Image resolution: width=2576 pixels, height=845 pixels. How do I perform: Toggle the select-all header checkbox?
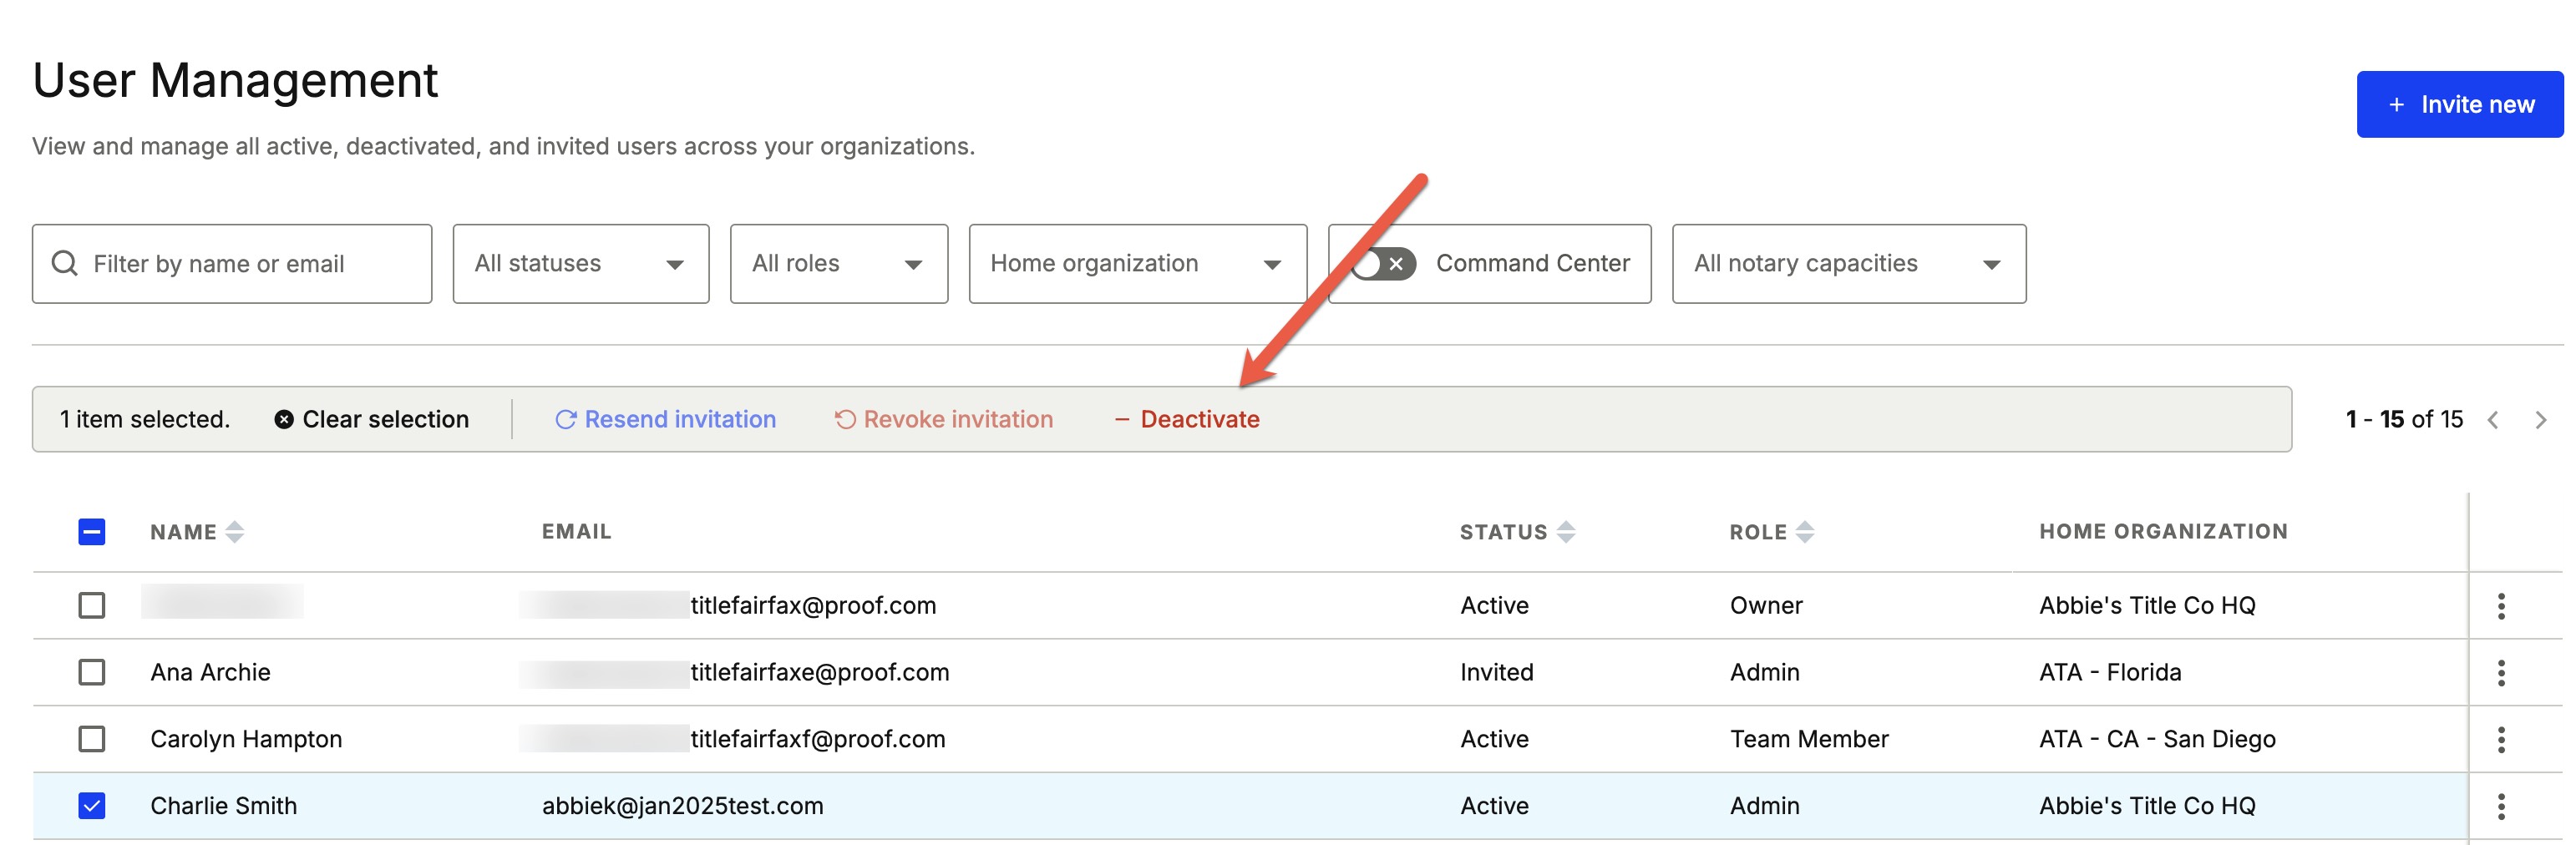pos(92,532)
